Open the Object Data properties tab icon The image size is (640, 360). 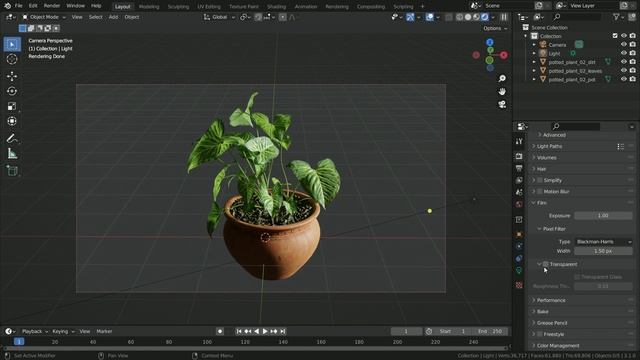[519, 270]
